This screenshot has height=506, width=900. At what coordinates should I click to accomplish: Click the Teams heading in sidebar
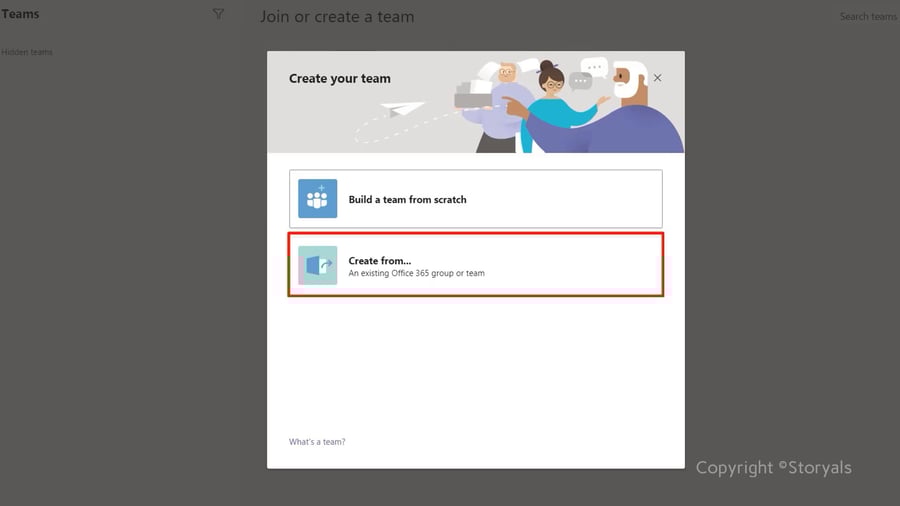point(20,14)
